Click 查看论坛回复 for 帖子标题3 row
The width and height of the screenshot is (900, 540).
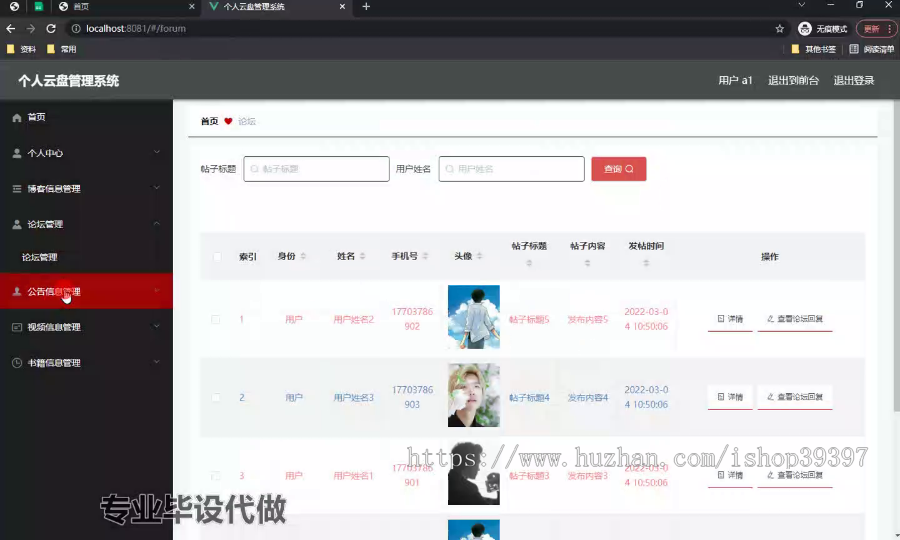click(x=795, y=475)
